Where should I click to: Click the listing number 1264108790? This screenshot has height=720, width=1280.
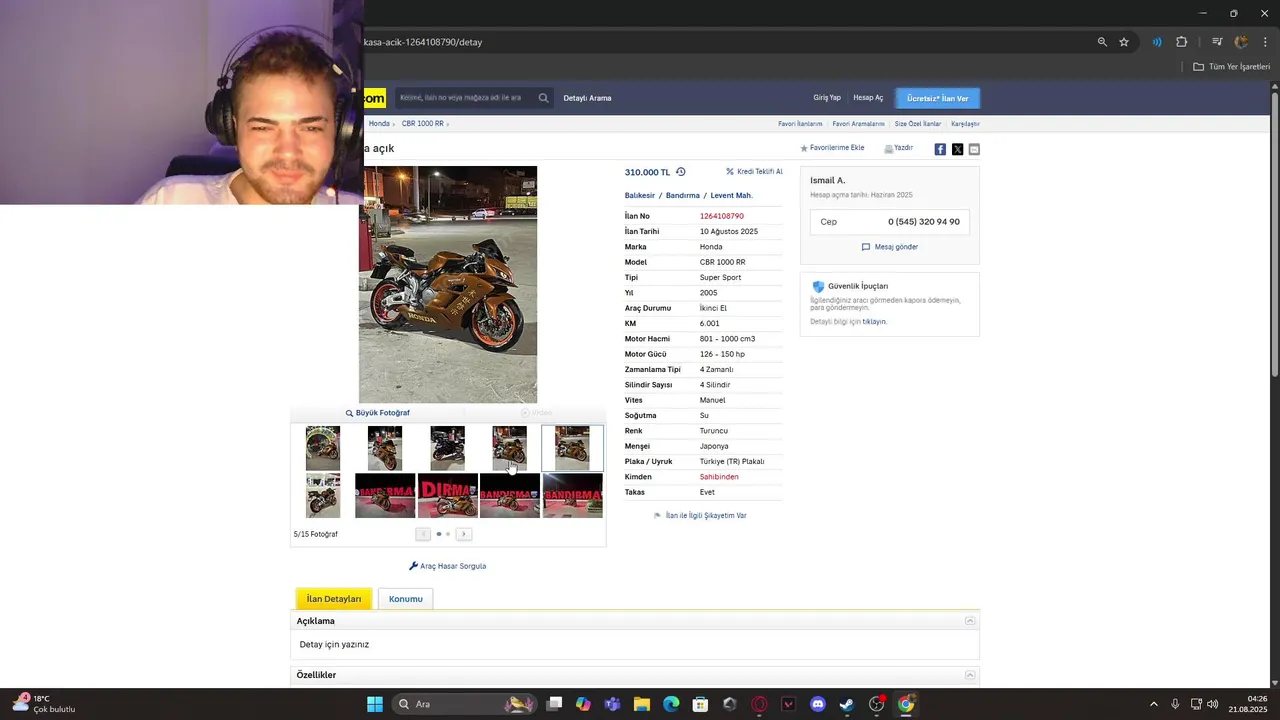tap(722, 216)
